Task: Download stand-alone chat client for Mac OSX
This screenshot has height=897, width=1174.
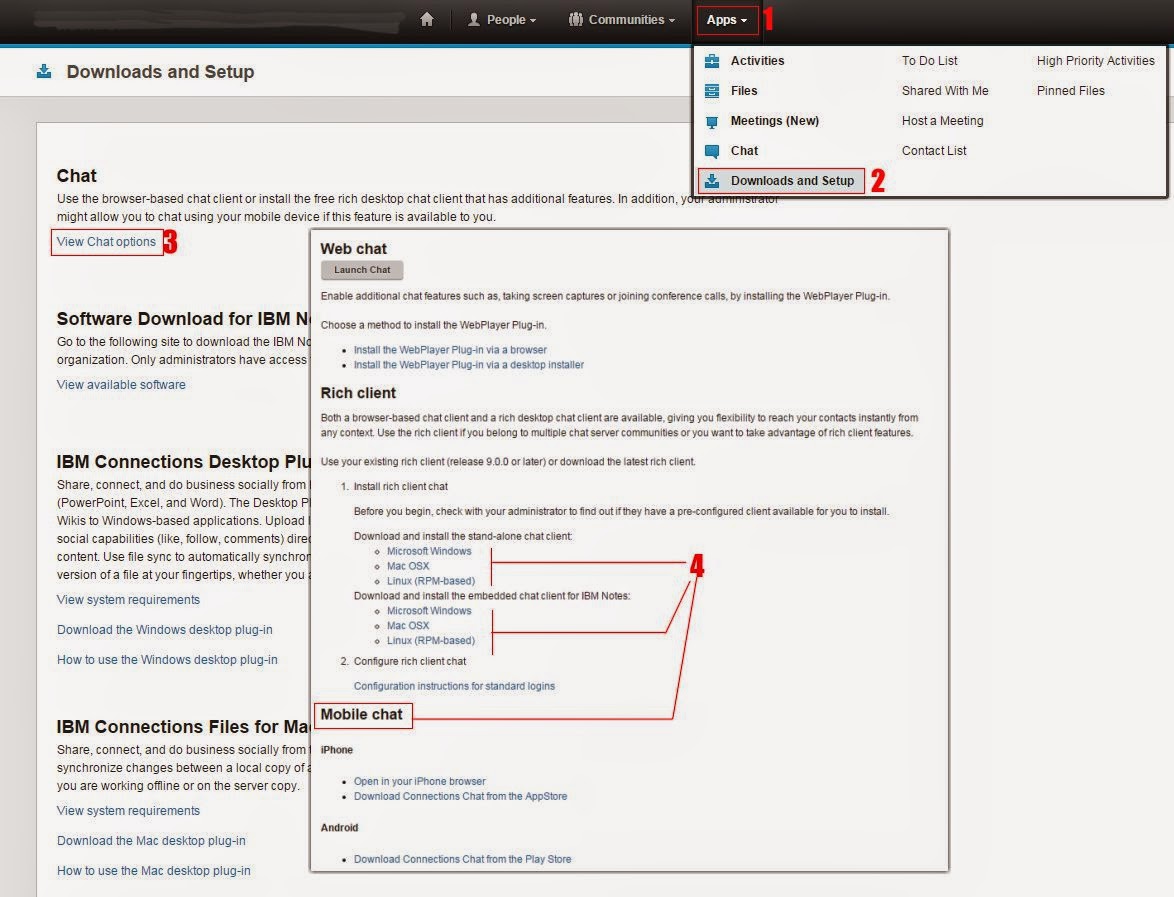Action: (408, 566)
